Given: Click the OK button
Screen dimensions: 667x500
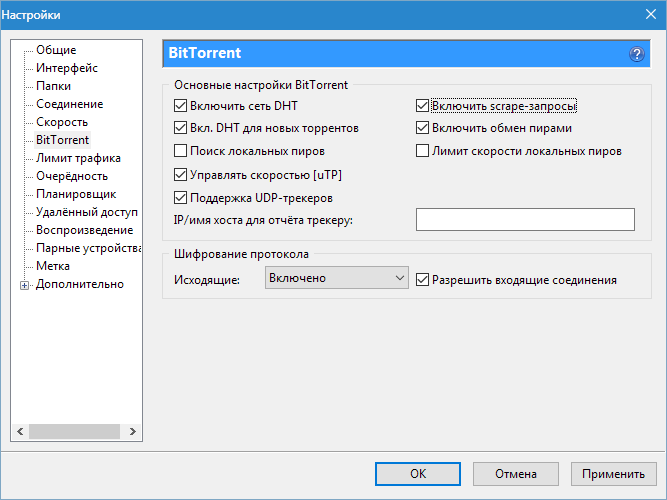Looking at the screenshot, I should tap(418, 474).
